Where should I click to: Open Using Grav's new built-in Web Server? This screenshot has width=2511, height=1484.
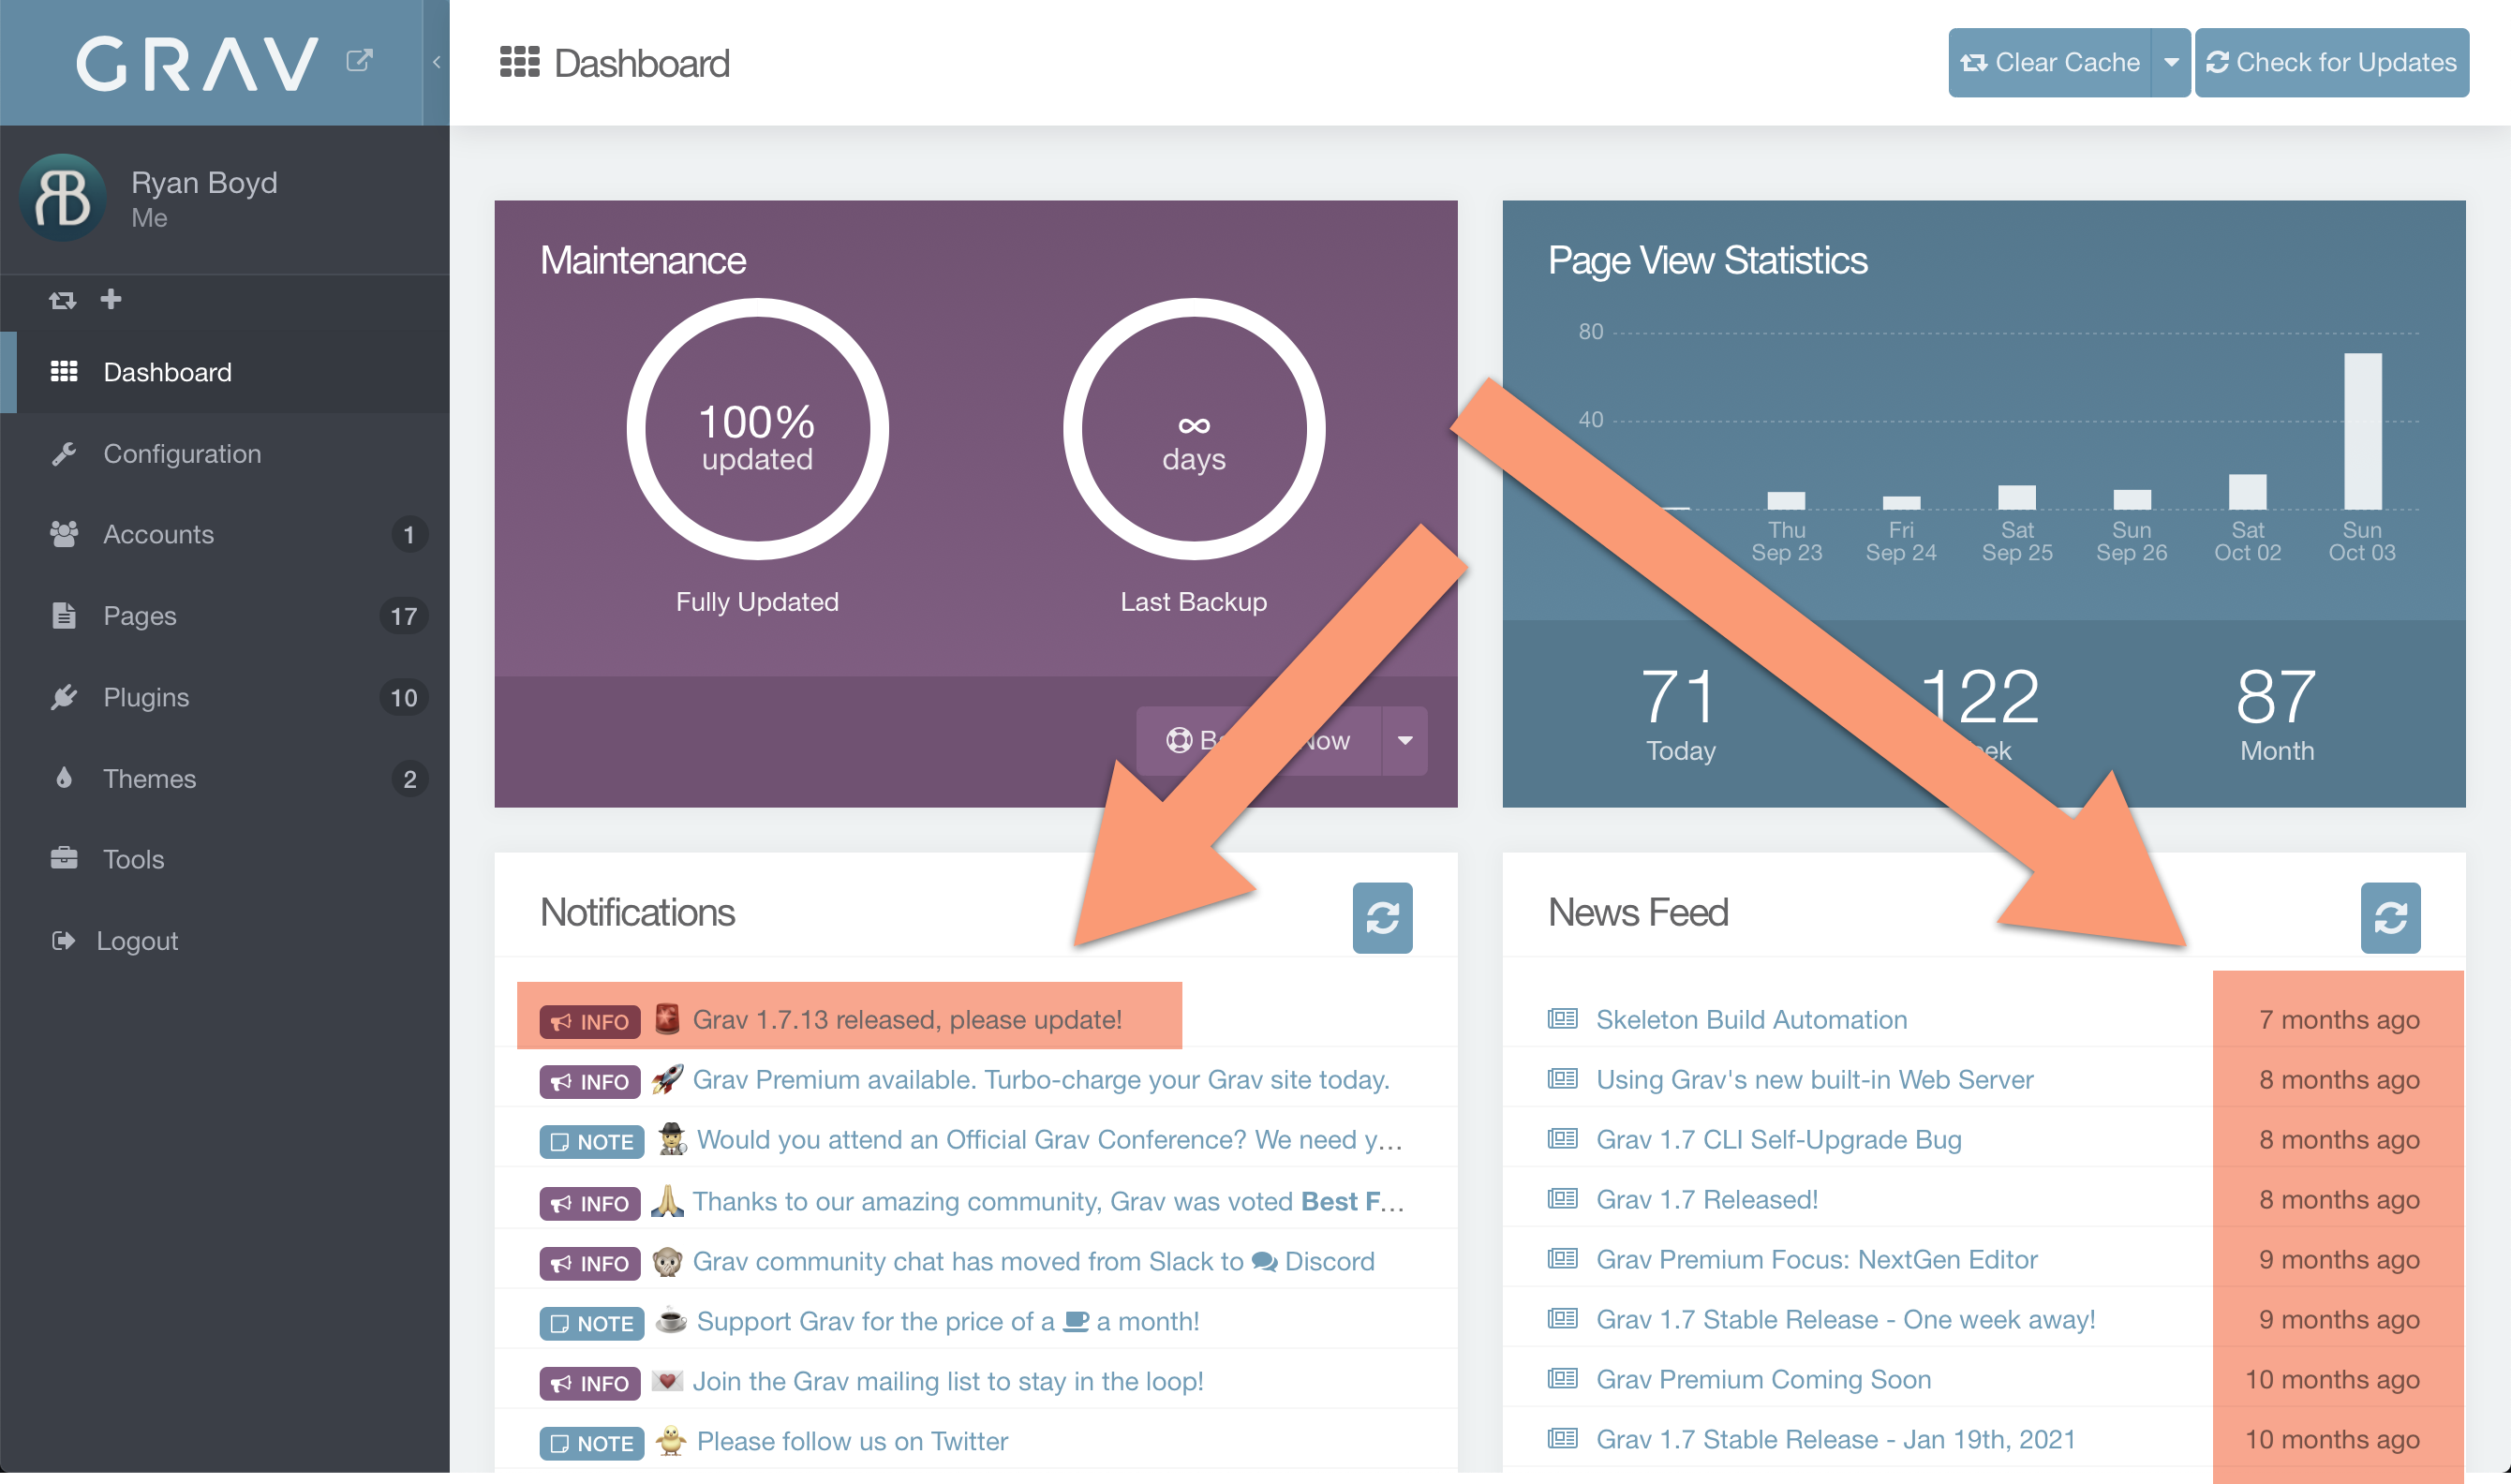click(1814, 1079)
